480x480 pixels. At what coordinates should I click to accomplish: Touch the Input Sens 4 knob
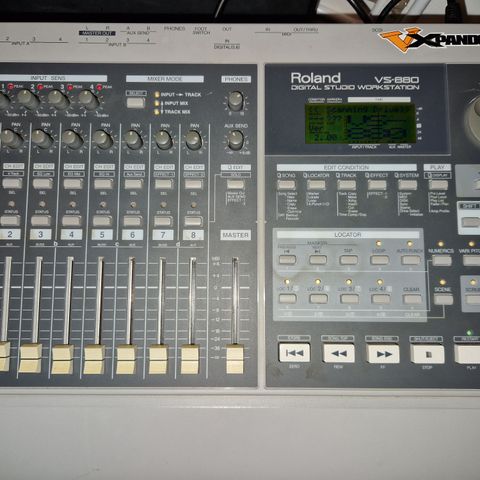[x=89, y=100]
